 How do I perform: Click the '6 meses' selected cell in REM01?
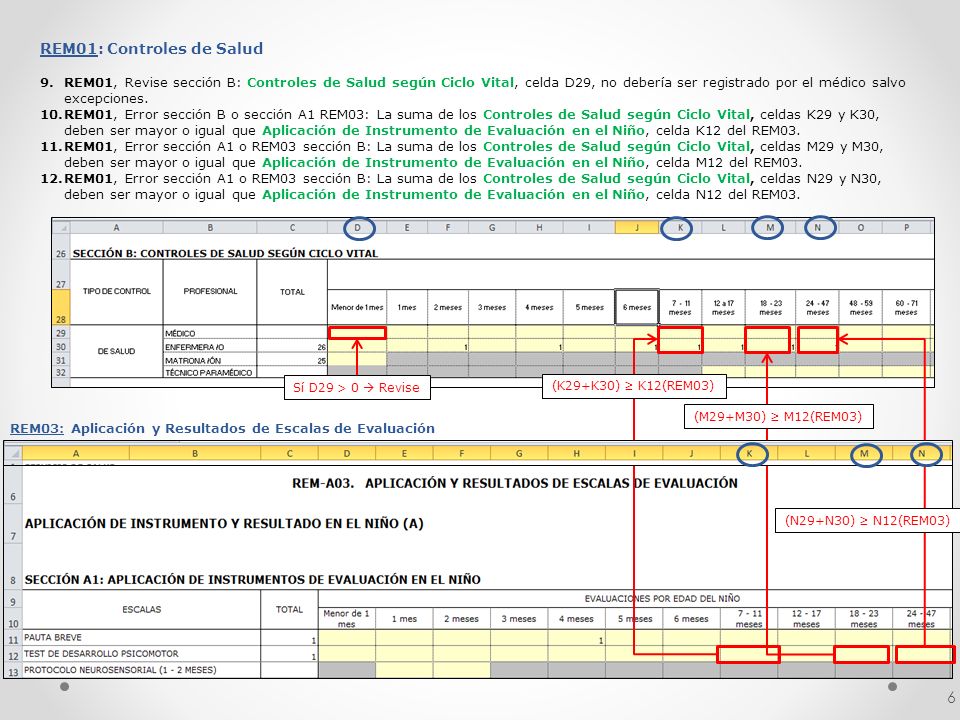pos(637,307)
